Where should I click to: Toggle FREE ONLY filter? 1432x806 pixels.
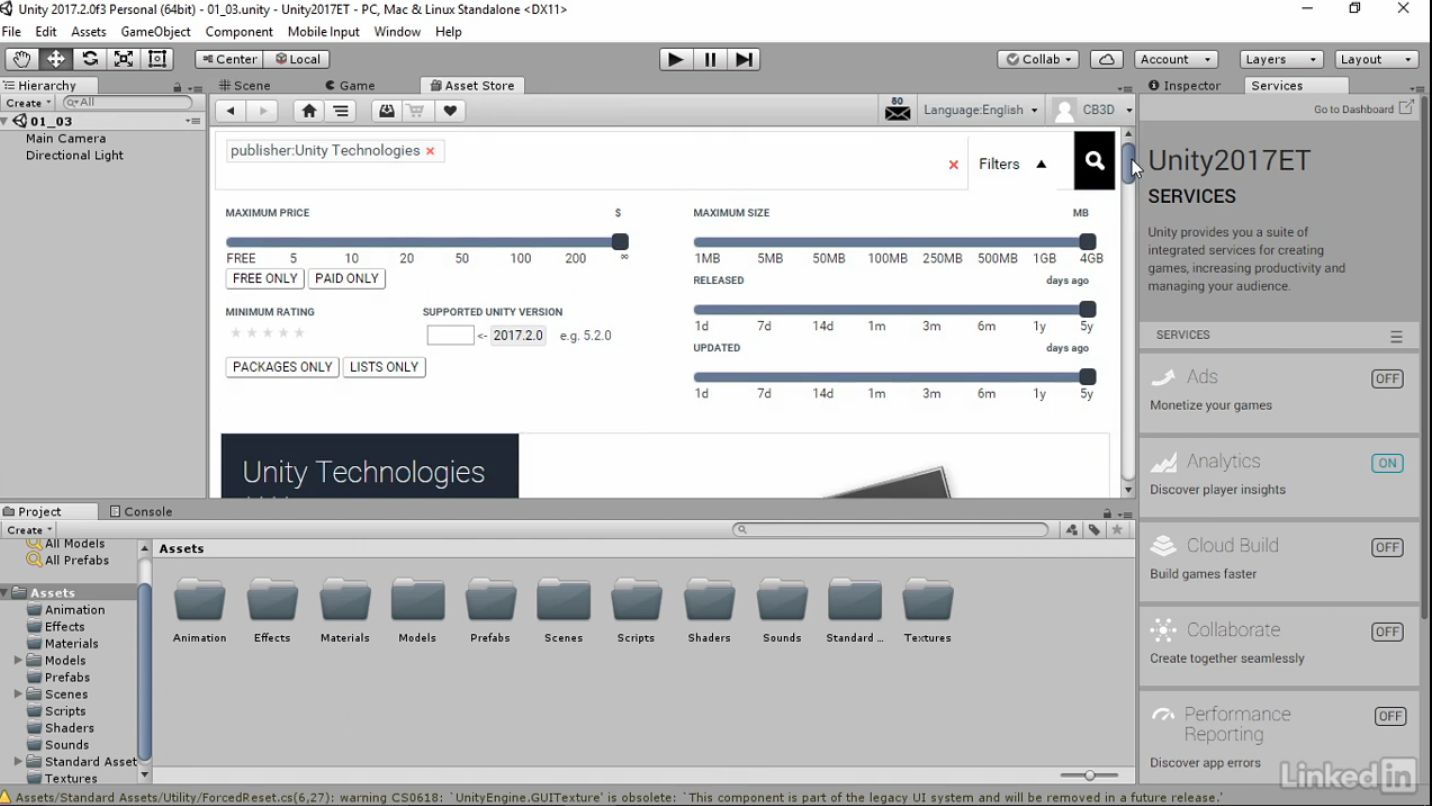[265, 279]
